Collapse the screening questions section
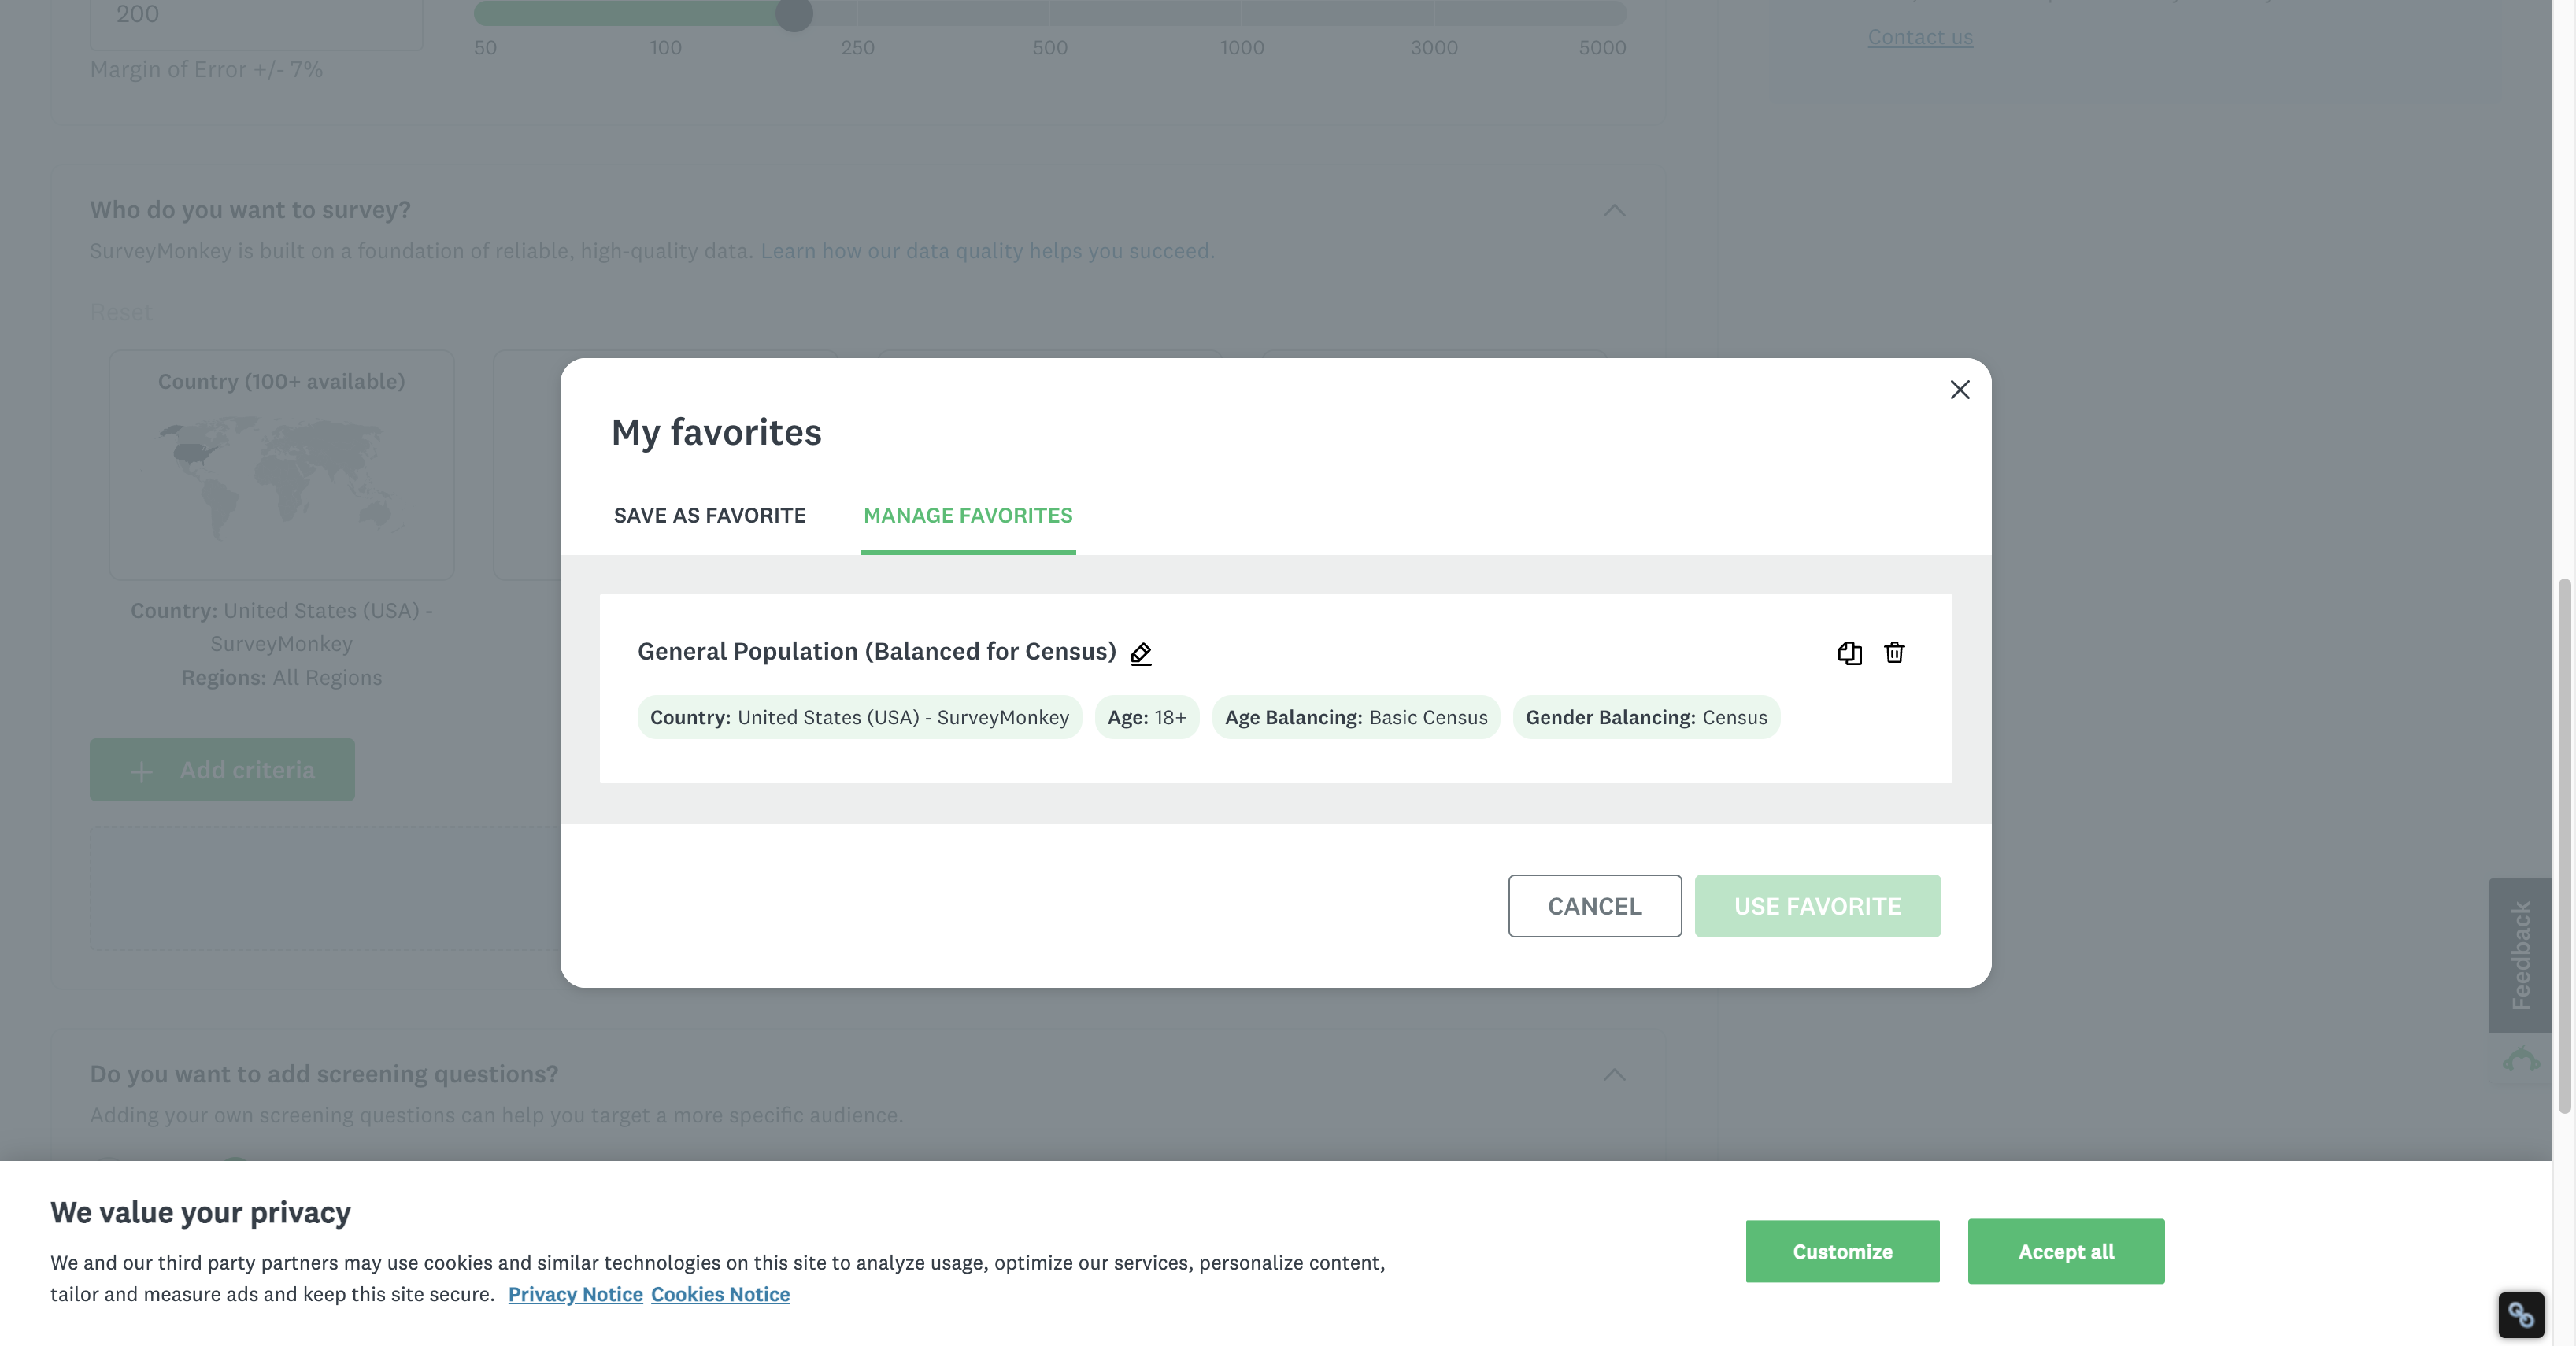 point(1613,1075)
